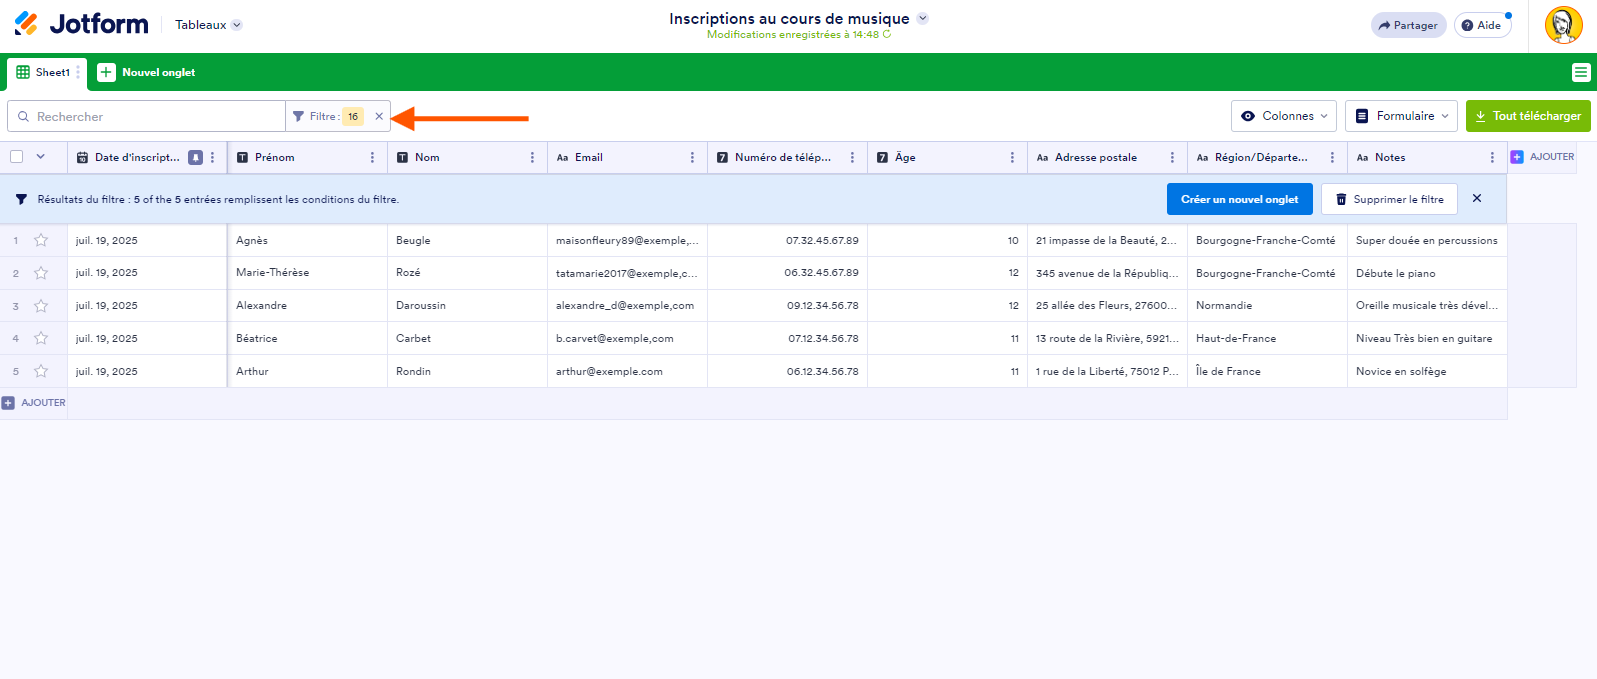Star the row for Arthur
This screenshot has height=679, width=1597.
pyautogui.click(x=41, y=371)
